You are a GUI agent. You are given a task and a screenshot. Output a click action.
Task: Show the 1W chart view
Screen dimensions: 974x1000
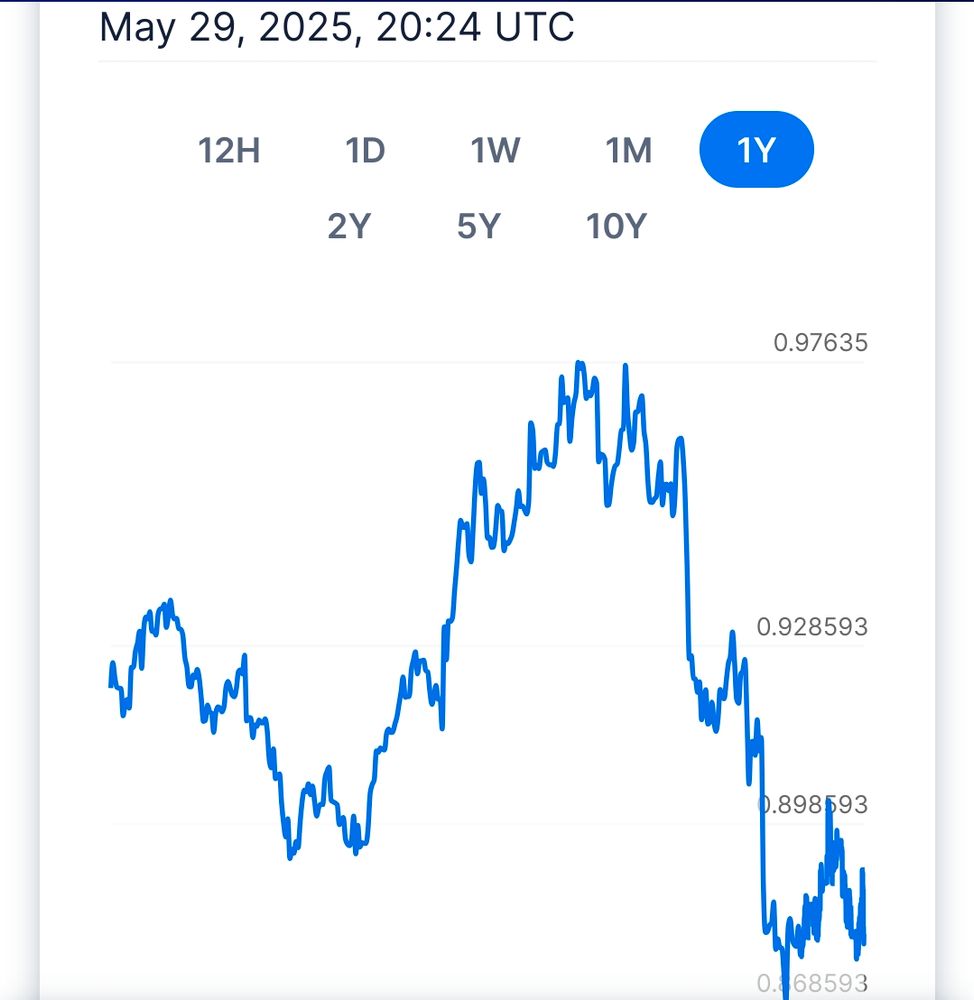pos(495,151)
